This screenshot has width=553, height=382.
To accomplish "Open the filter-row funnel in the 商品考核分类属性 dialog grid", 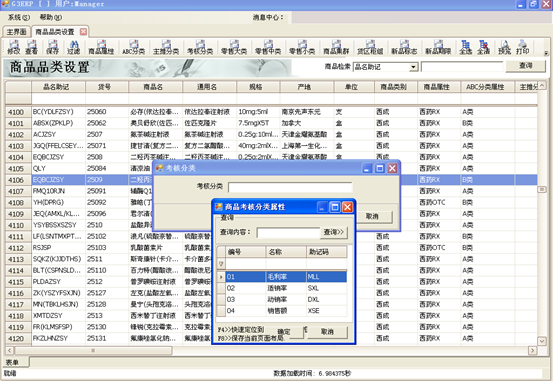I will point(221,263).
